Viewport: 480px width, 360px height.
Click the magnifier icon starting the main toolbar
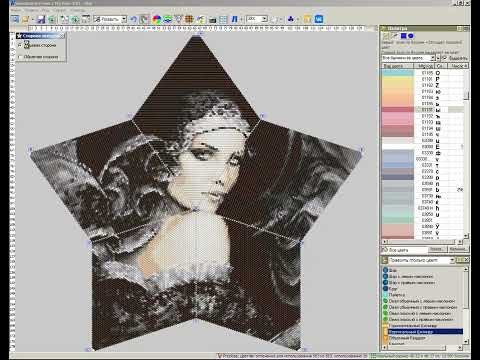15,19
